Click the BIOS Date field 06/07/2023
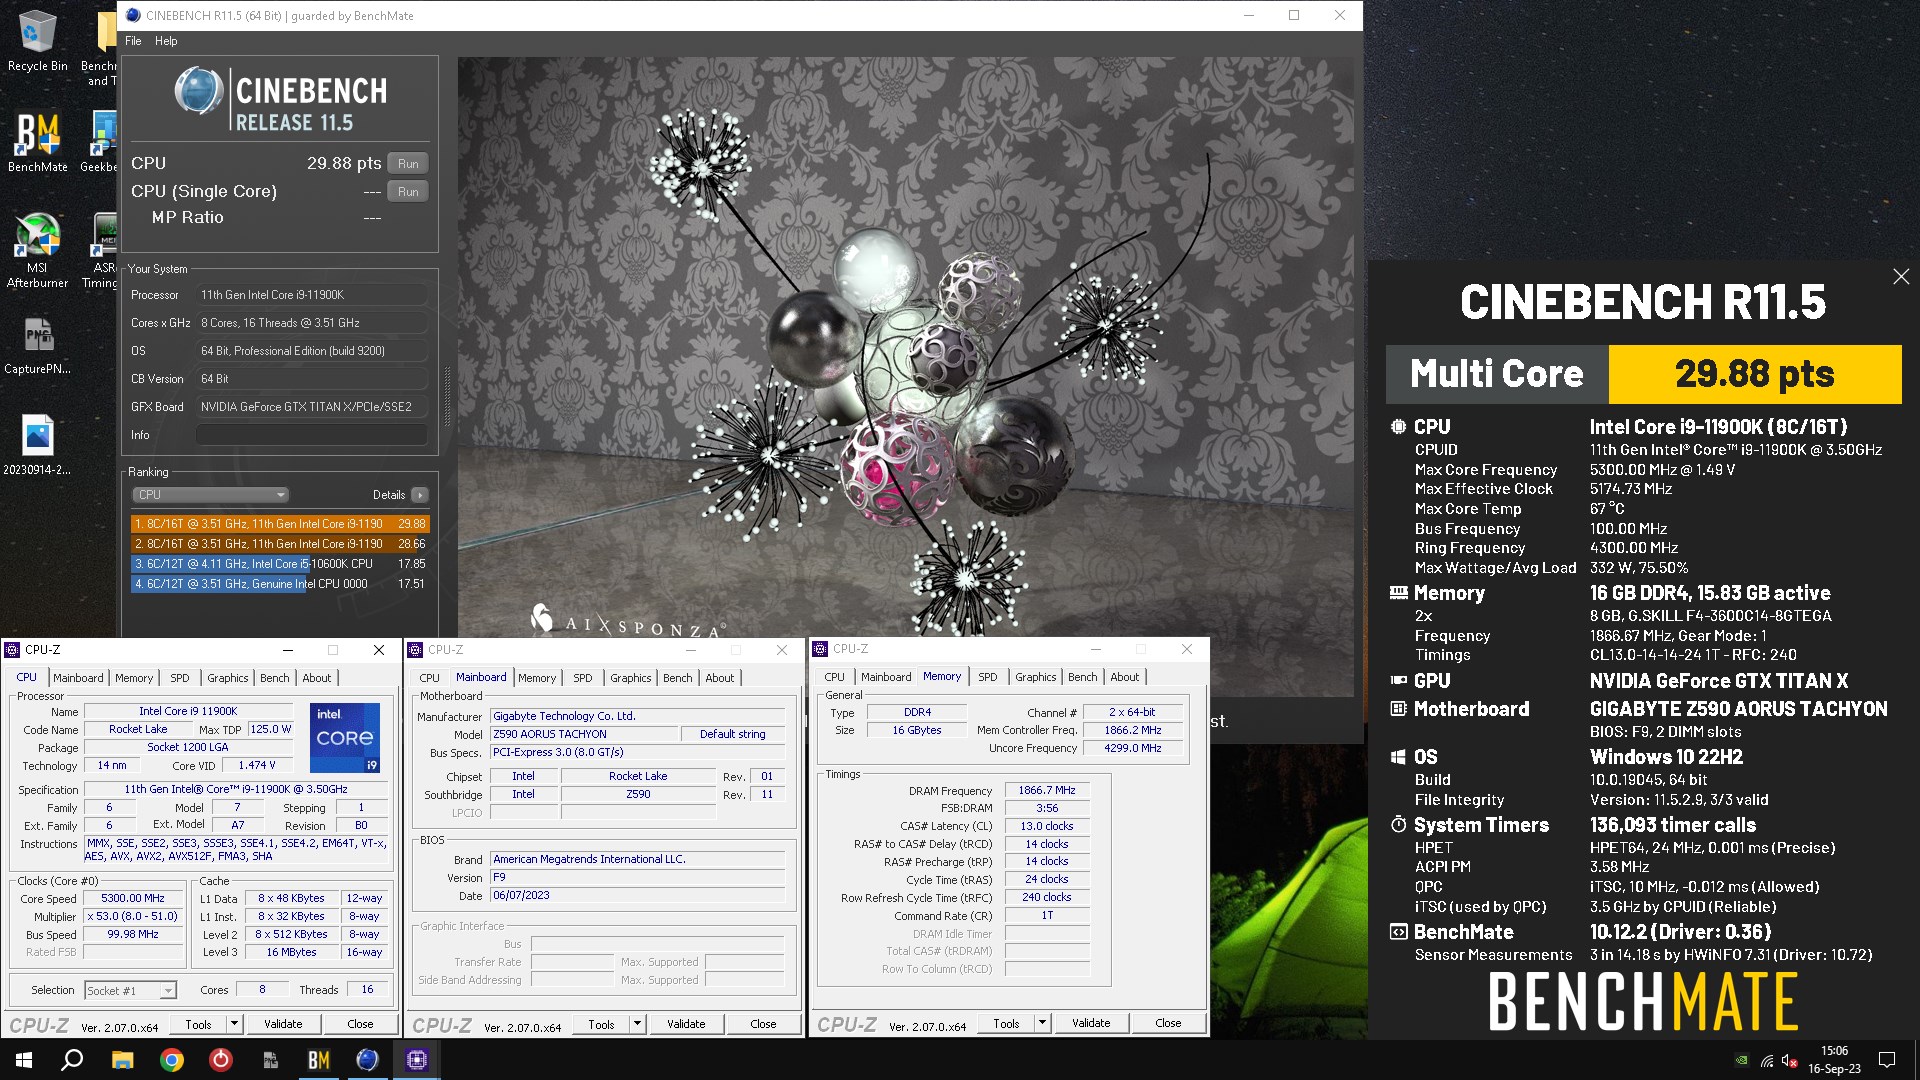The width and height of the screenshot is (1920, 1080). tap(636, 896)
